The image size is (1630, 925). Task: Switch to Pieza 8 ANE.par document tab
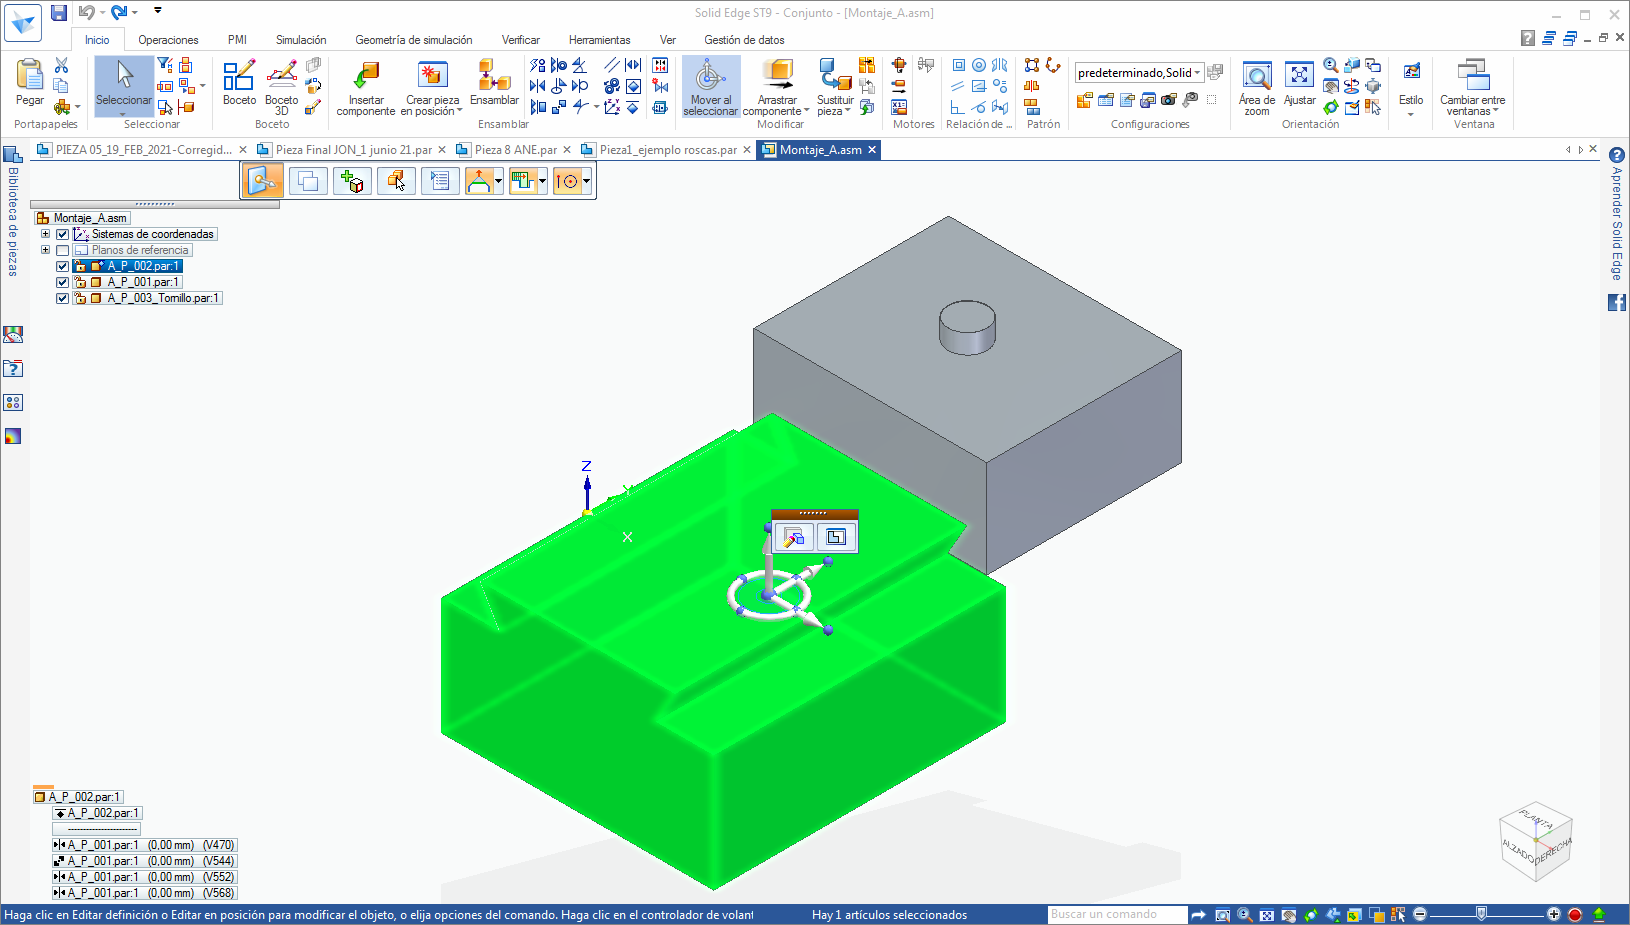click(x=515, y=150)
